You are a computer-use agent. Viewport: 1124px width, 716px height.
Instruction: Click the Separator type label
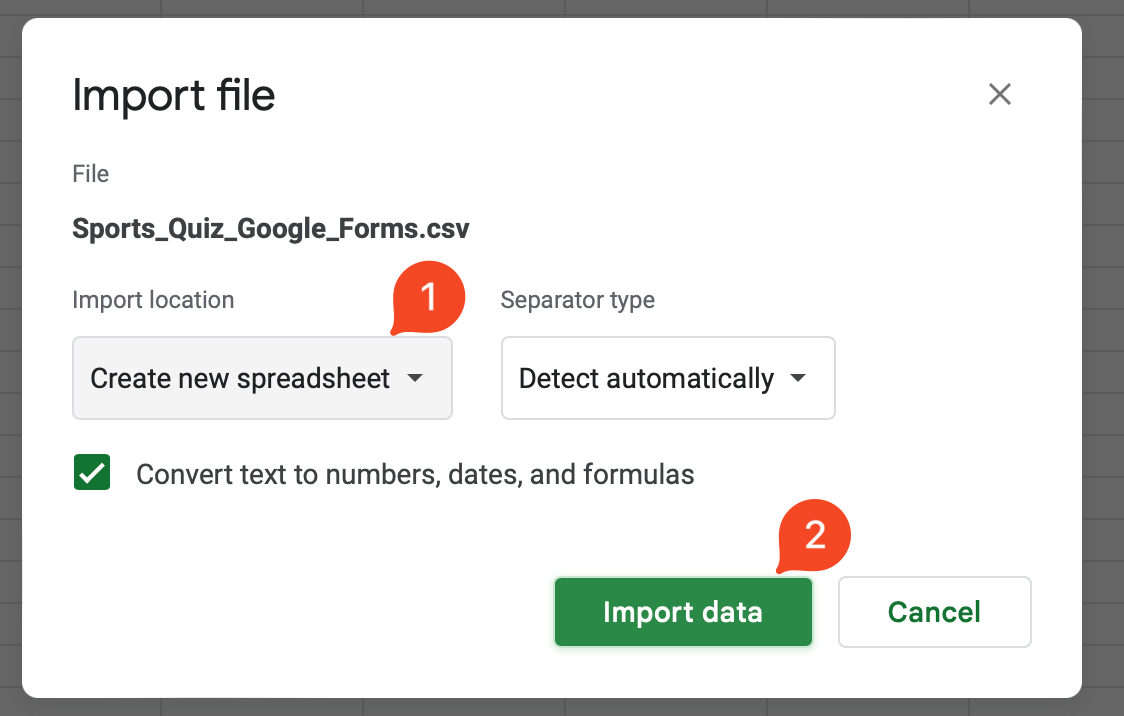point(578,300)
